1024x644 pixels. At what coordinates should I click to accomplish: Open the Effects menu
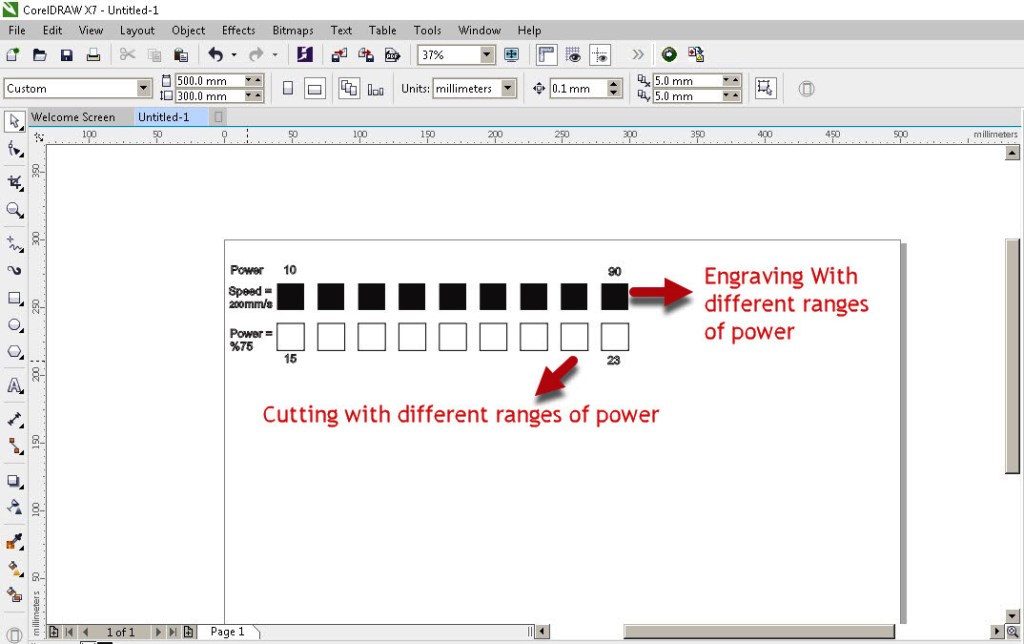238,30
